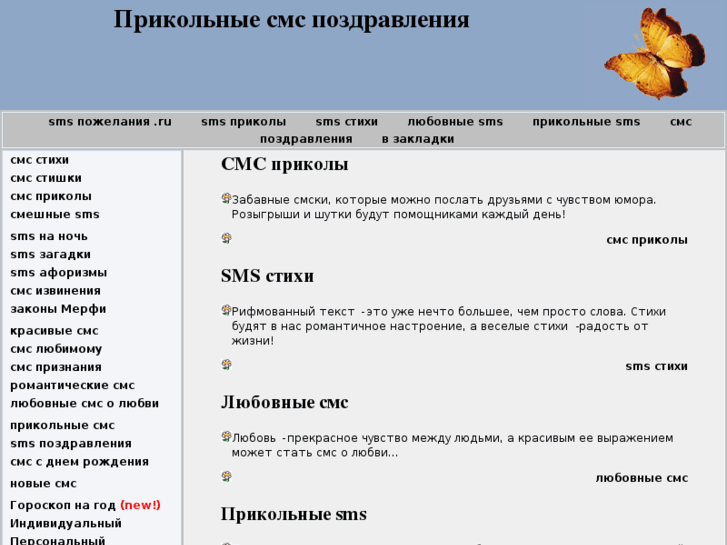727x545 pixels.
Task: Click the butterfly image in the header
Action: click(x=655, y=53)
